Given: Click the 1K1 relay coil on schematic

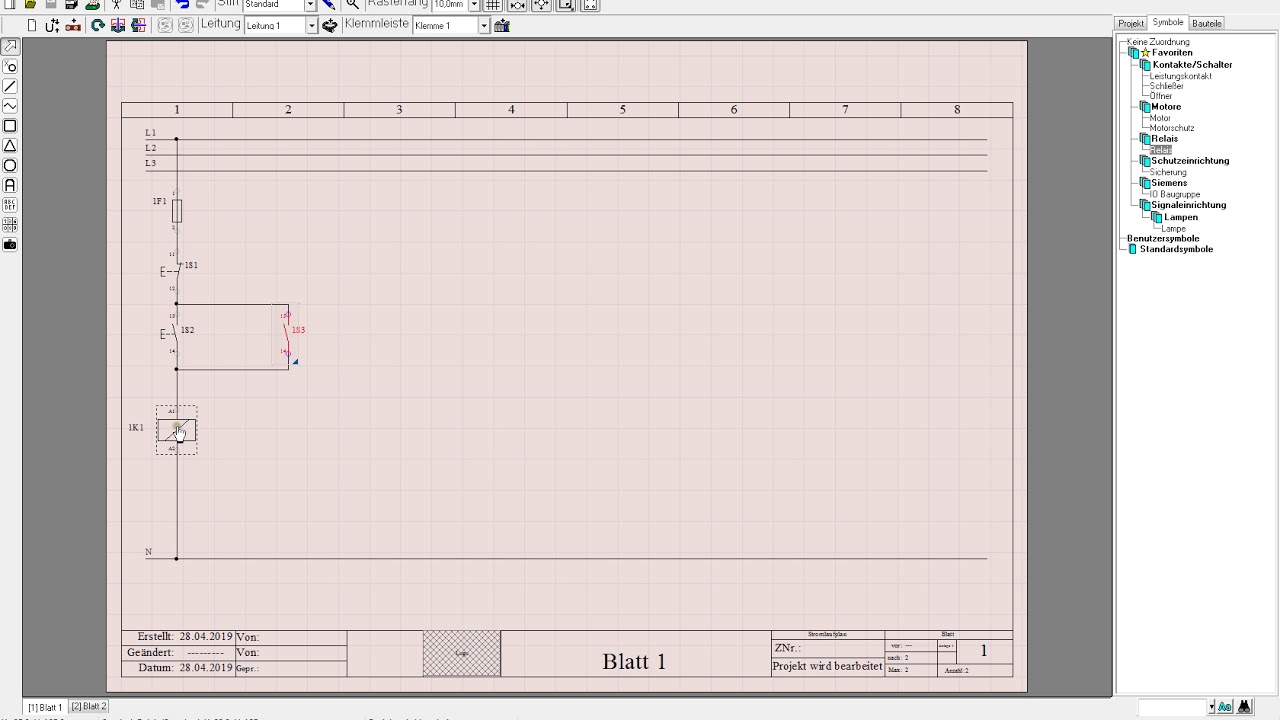Looking at the screenshot, I should (177, 430).
